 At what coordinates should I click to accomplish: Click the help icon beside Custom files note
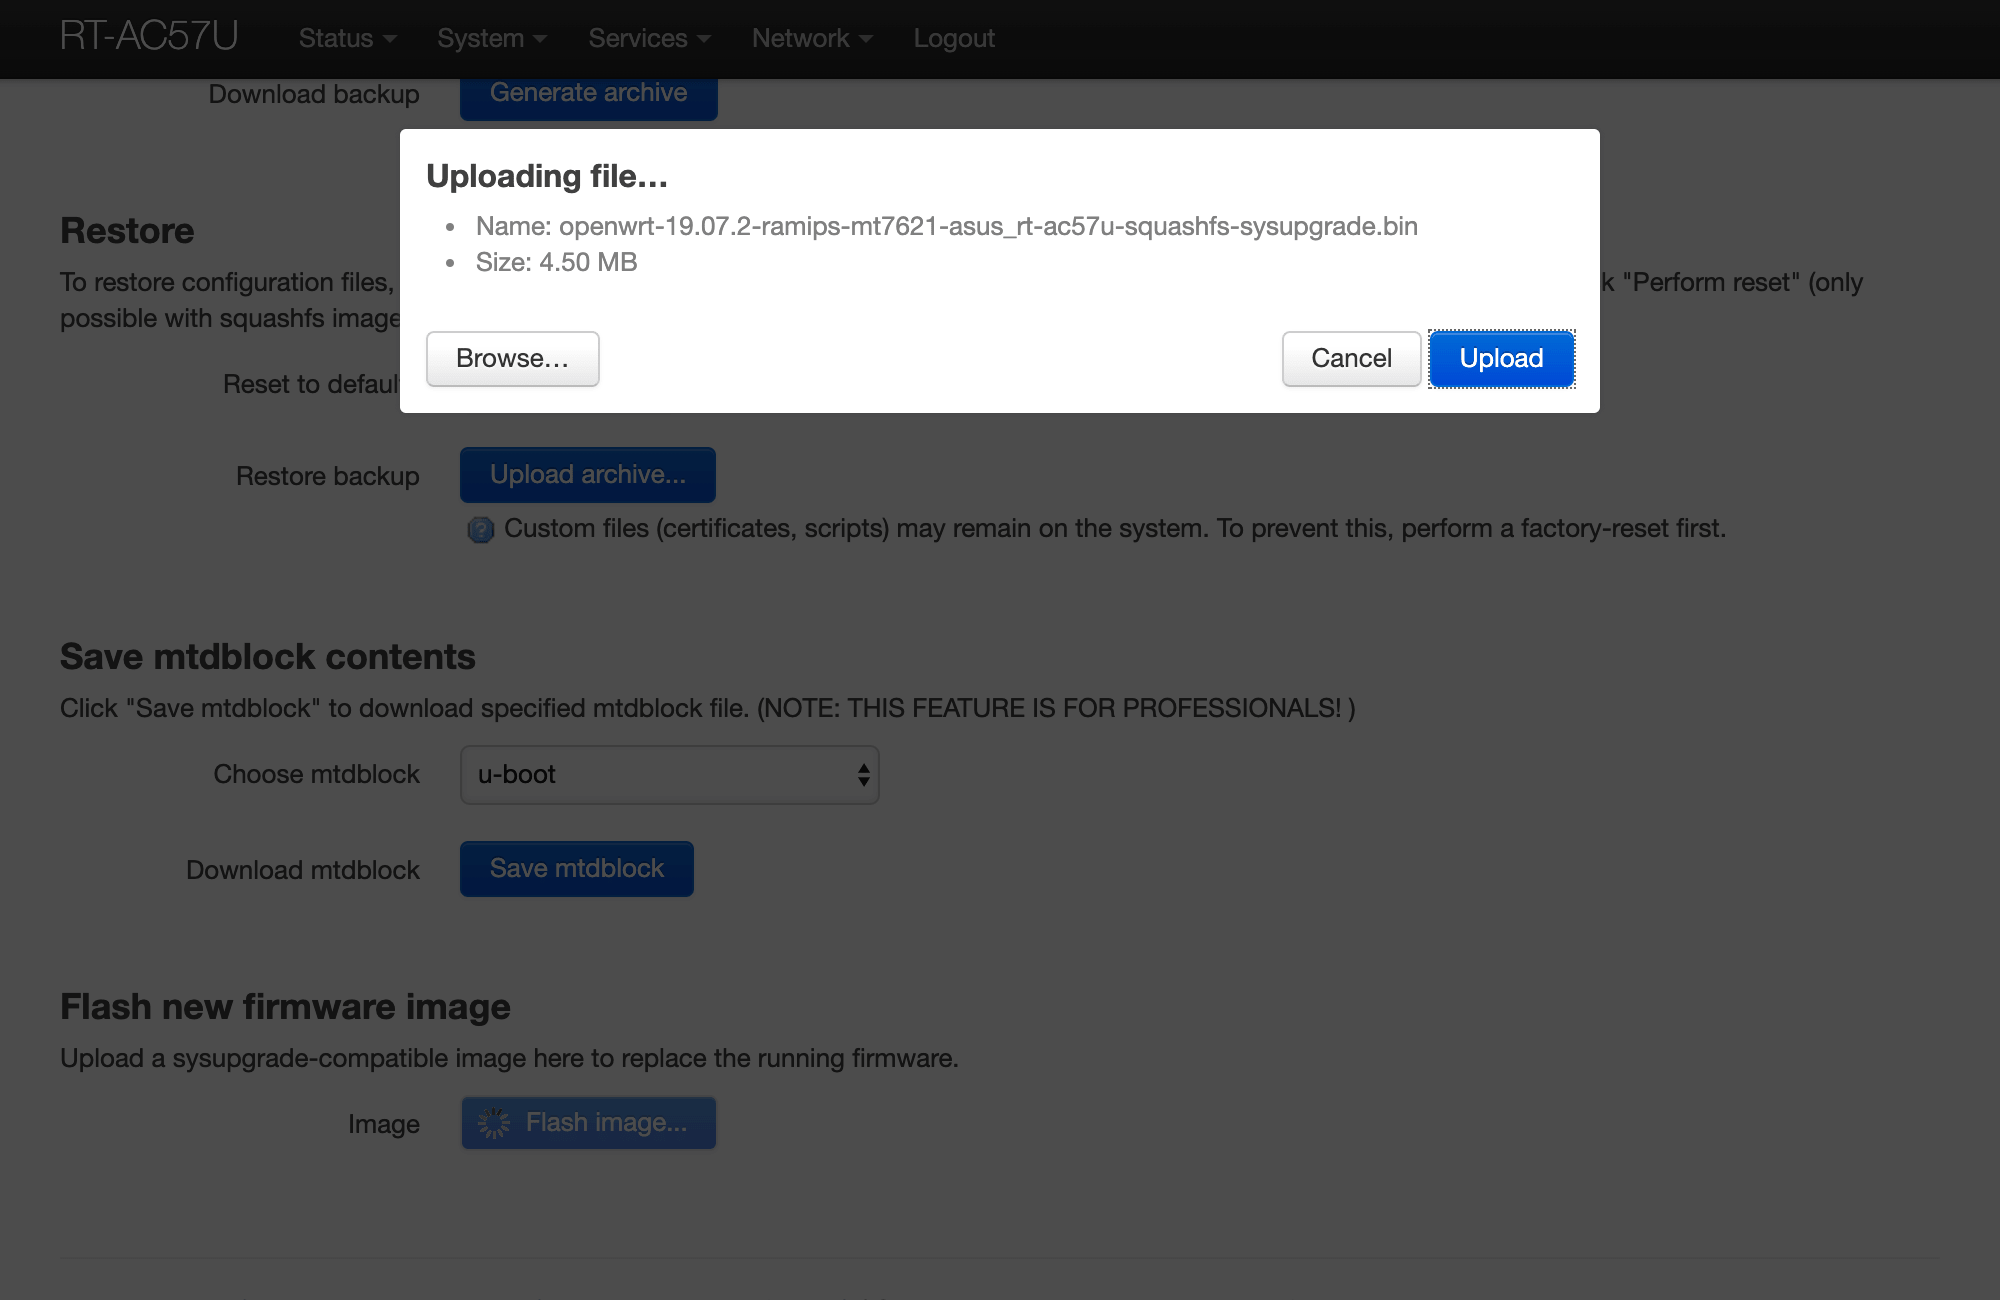(x=481, y=529)
